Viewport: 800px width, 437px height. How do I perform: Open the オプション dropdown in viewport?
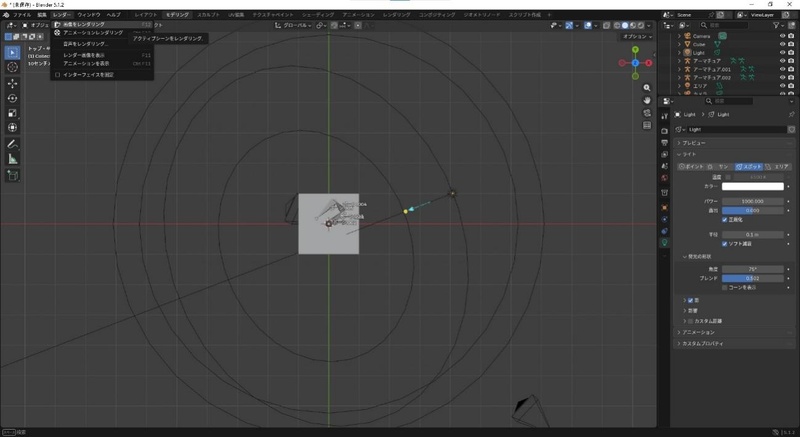(x=637, y=37)
